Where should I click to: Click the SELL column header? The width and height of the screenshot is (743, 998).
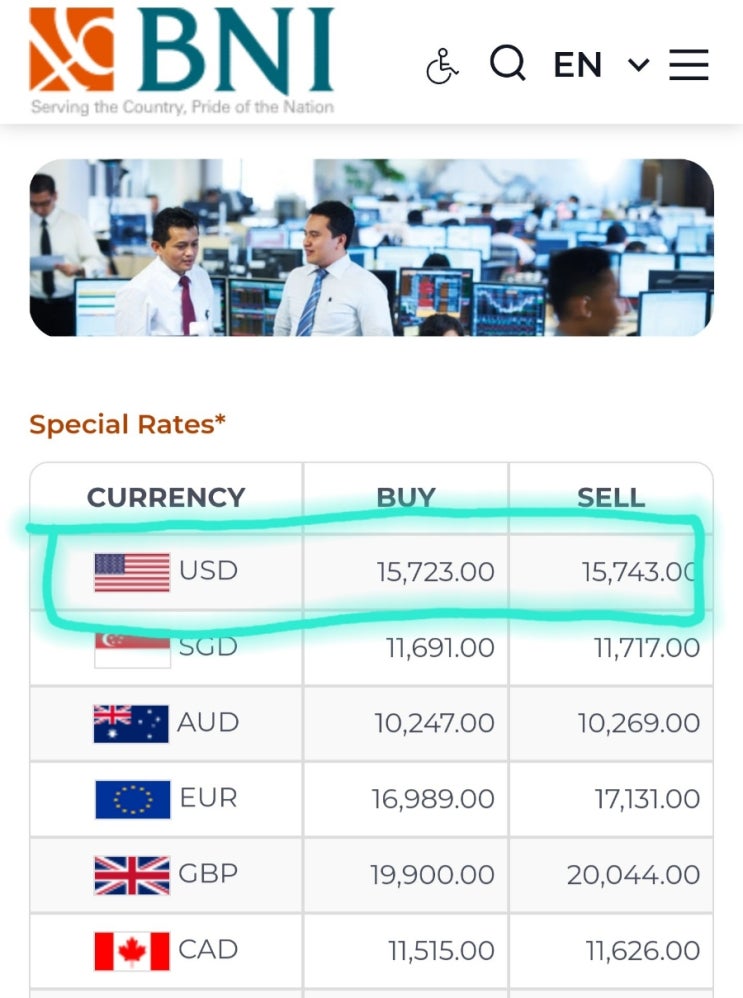pos(611,497)
